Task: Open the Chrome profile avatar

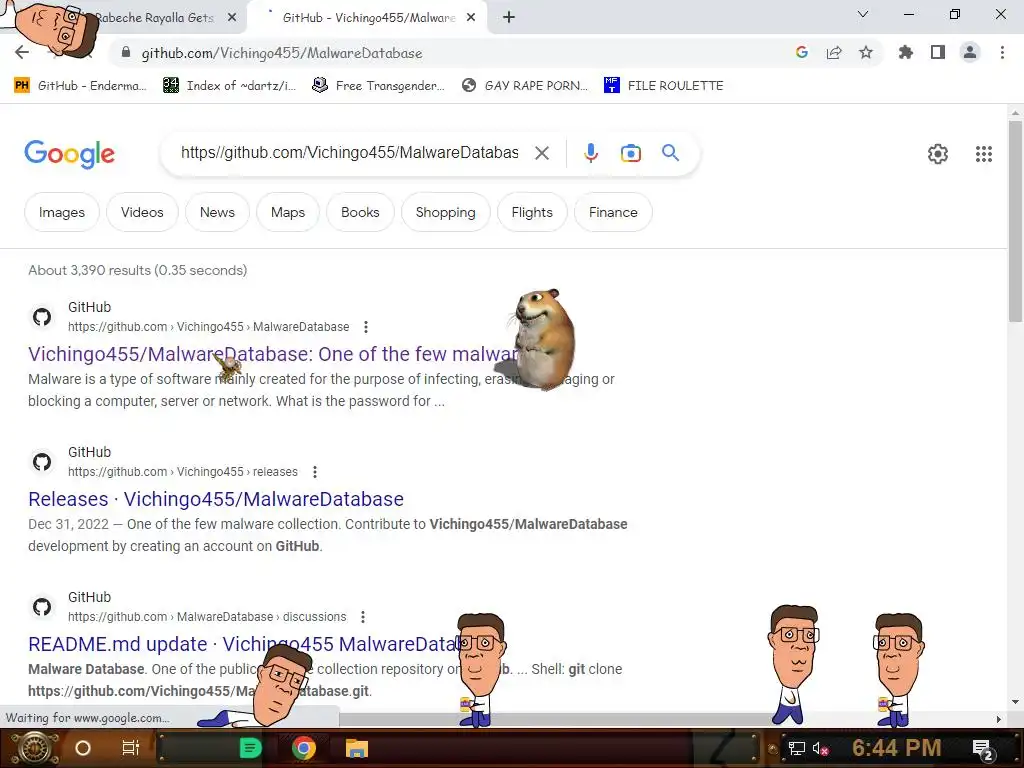Action: click(970, 53)
